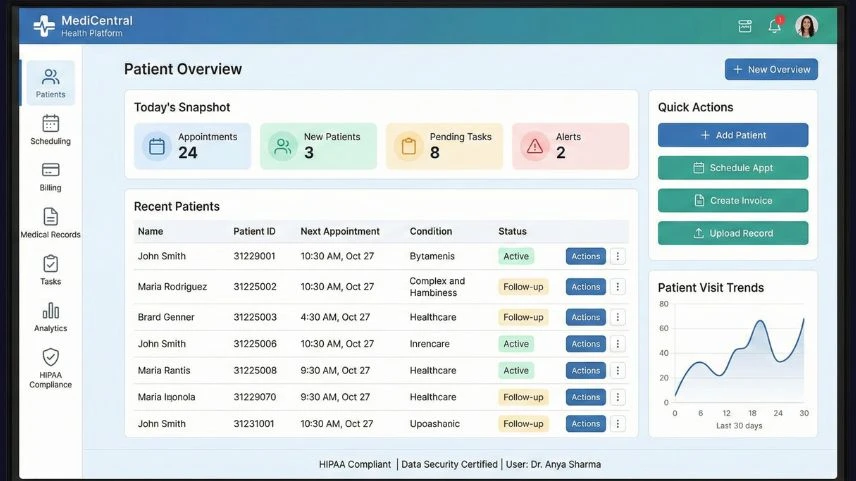Click the condition Bytamenis

[x=432, y=256]
